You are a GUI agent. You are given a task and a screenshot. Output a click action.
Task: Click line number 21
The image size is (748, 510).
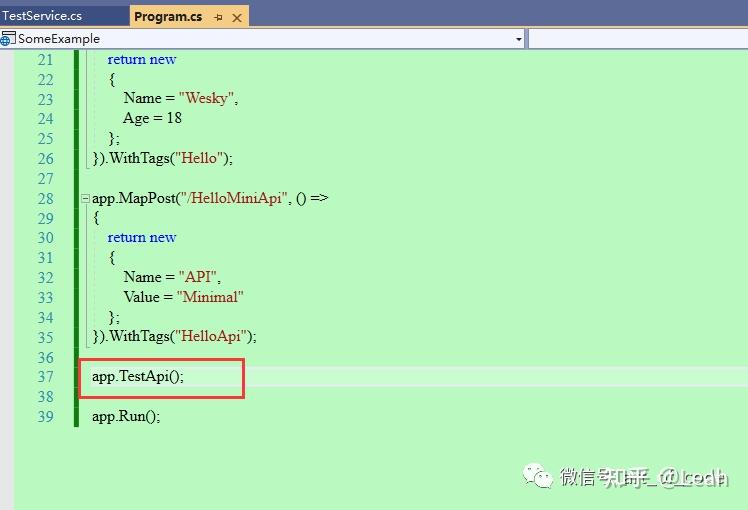pyautogui.click(x=45, y=60)
